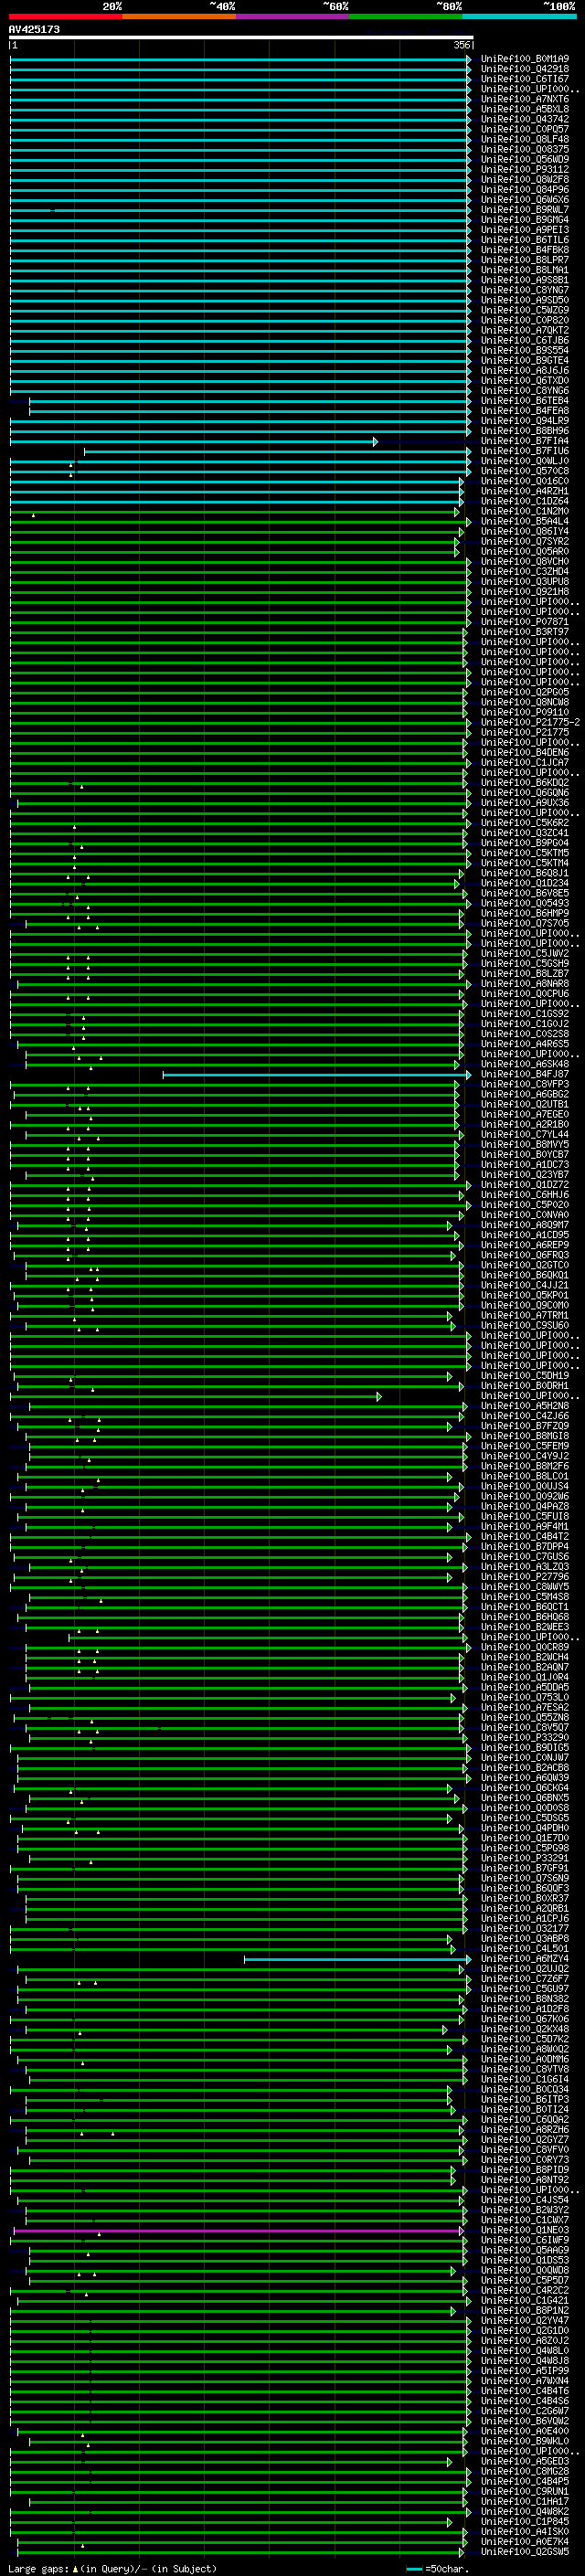This screenshot has height=2576, width=585.
Task: Select hit label UniRef100_Q84P96
Action: [525, 189]
